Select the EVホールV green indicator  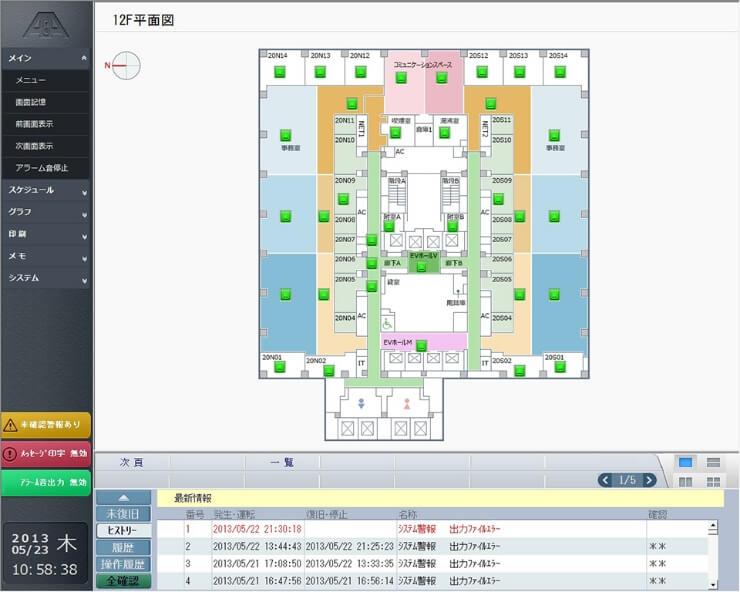pos(422,266)
